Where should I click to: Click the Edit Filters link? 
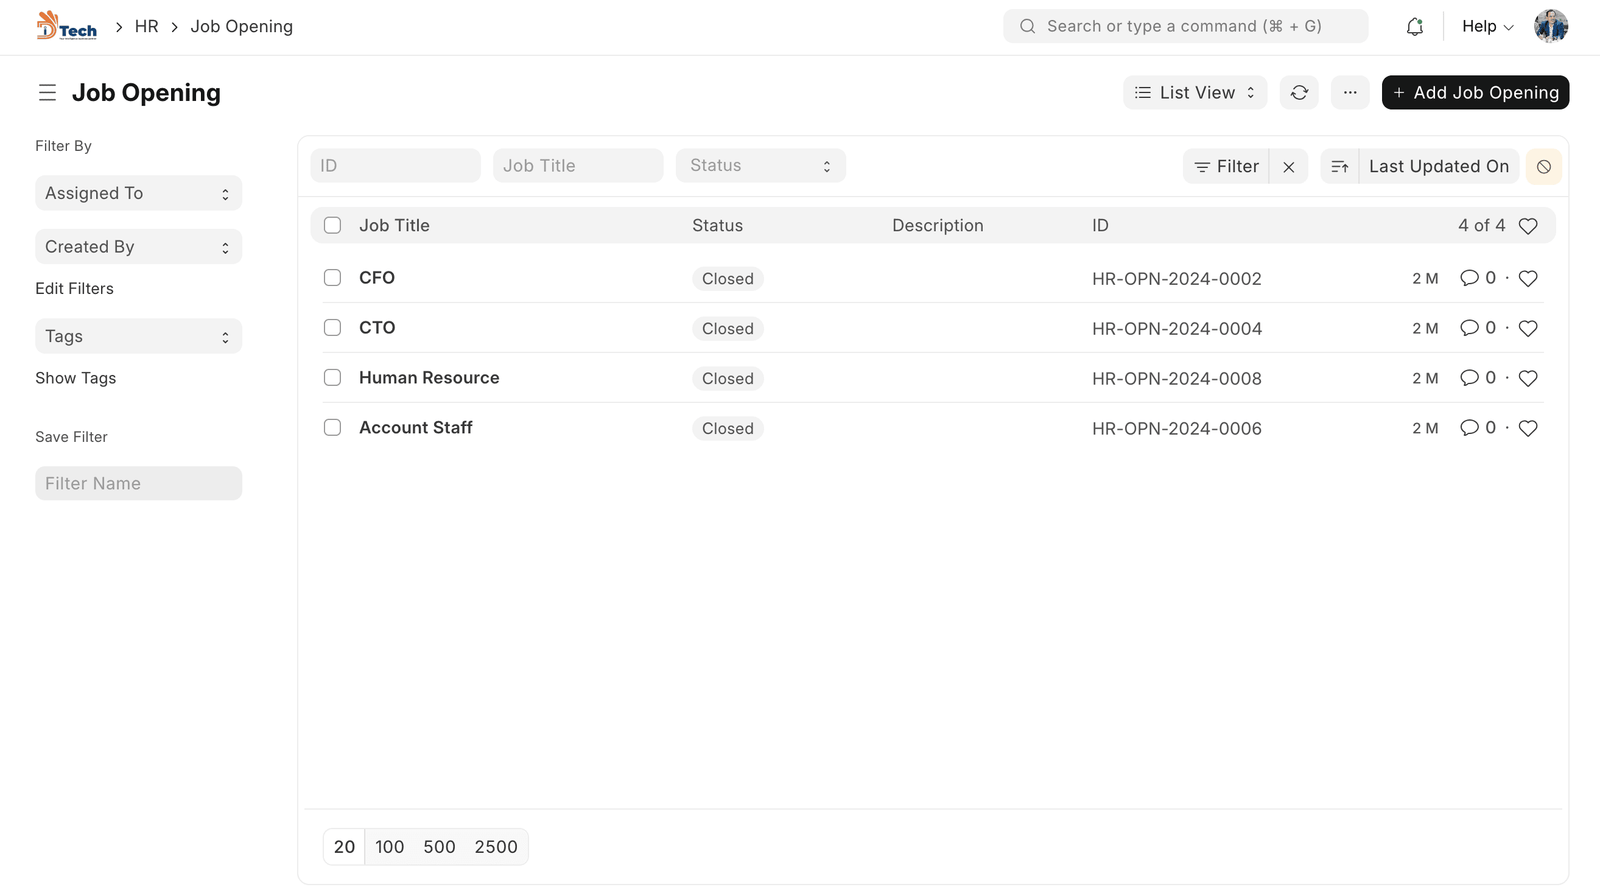point(75,289)
